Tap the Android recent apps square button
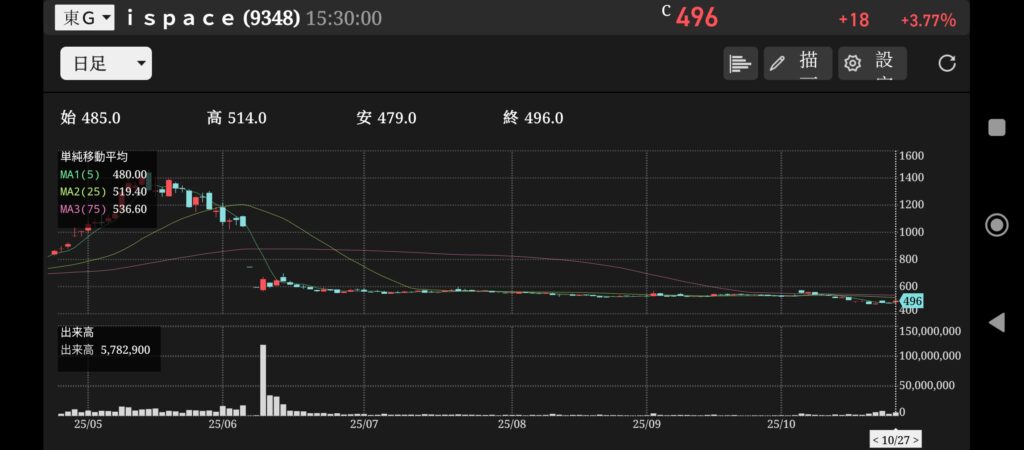Screen dimensions: 1024x450 (x=996, y=127)
